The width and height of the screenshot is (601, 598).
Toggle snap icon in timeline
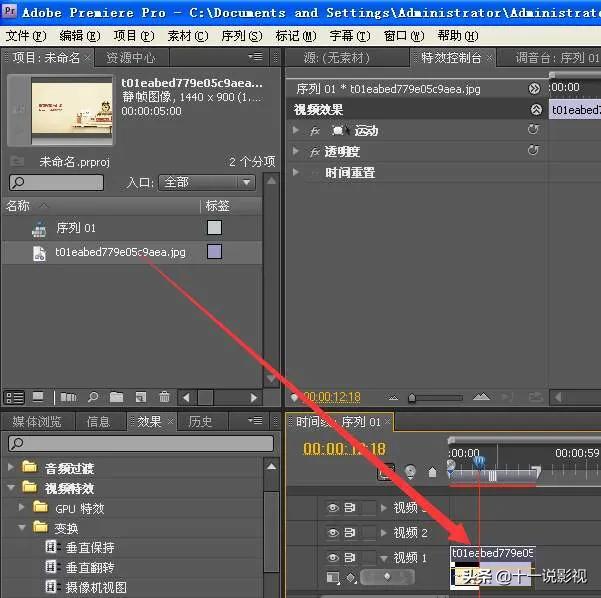click(386, 472)
